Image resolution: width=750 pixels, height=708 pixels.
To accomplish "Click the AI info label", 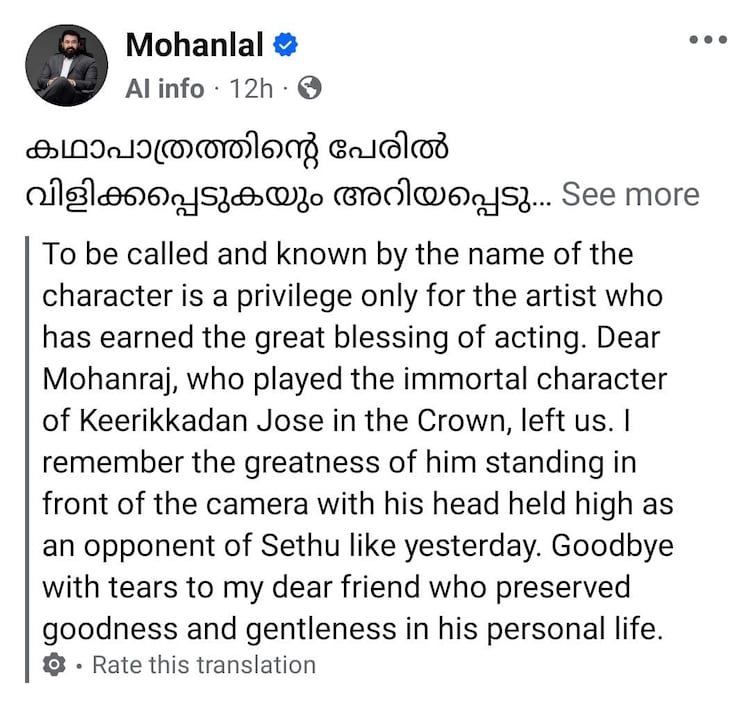I will click(165, 88).
